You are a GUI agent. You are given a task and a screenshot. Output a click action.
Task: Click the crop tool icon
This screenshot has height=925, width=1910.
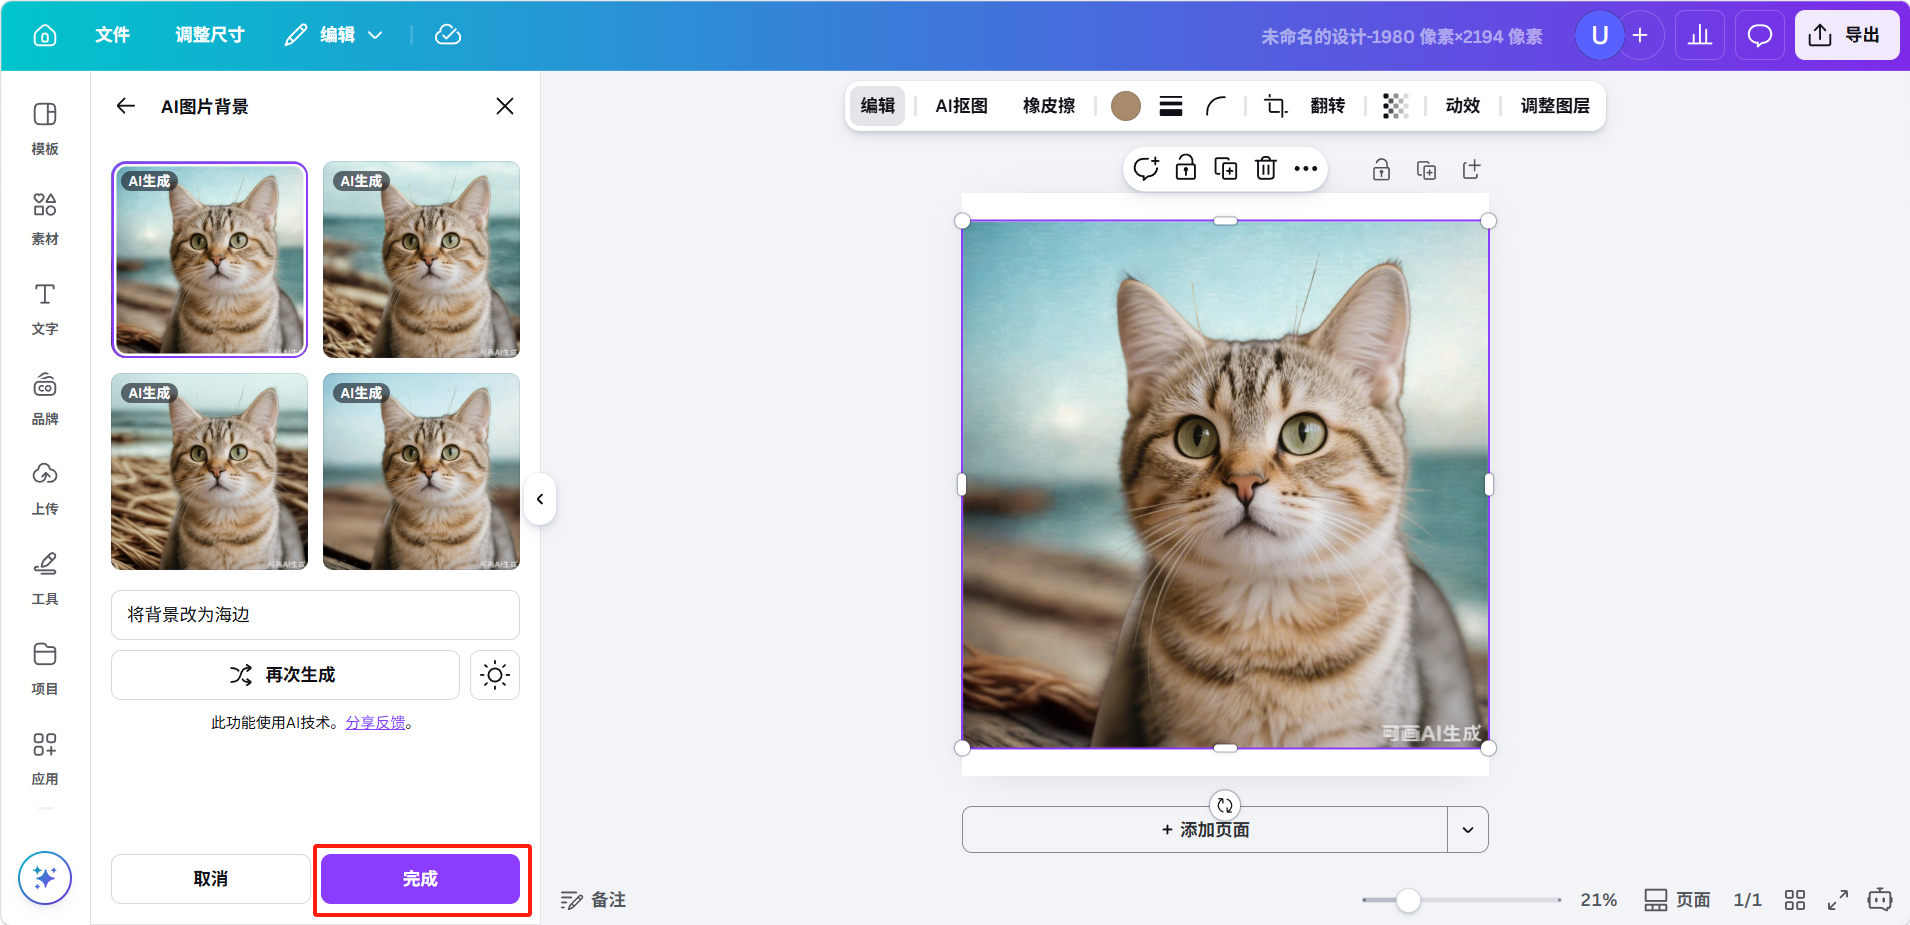(1275, 106)
